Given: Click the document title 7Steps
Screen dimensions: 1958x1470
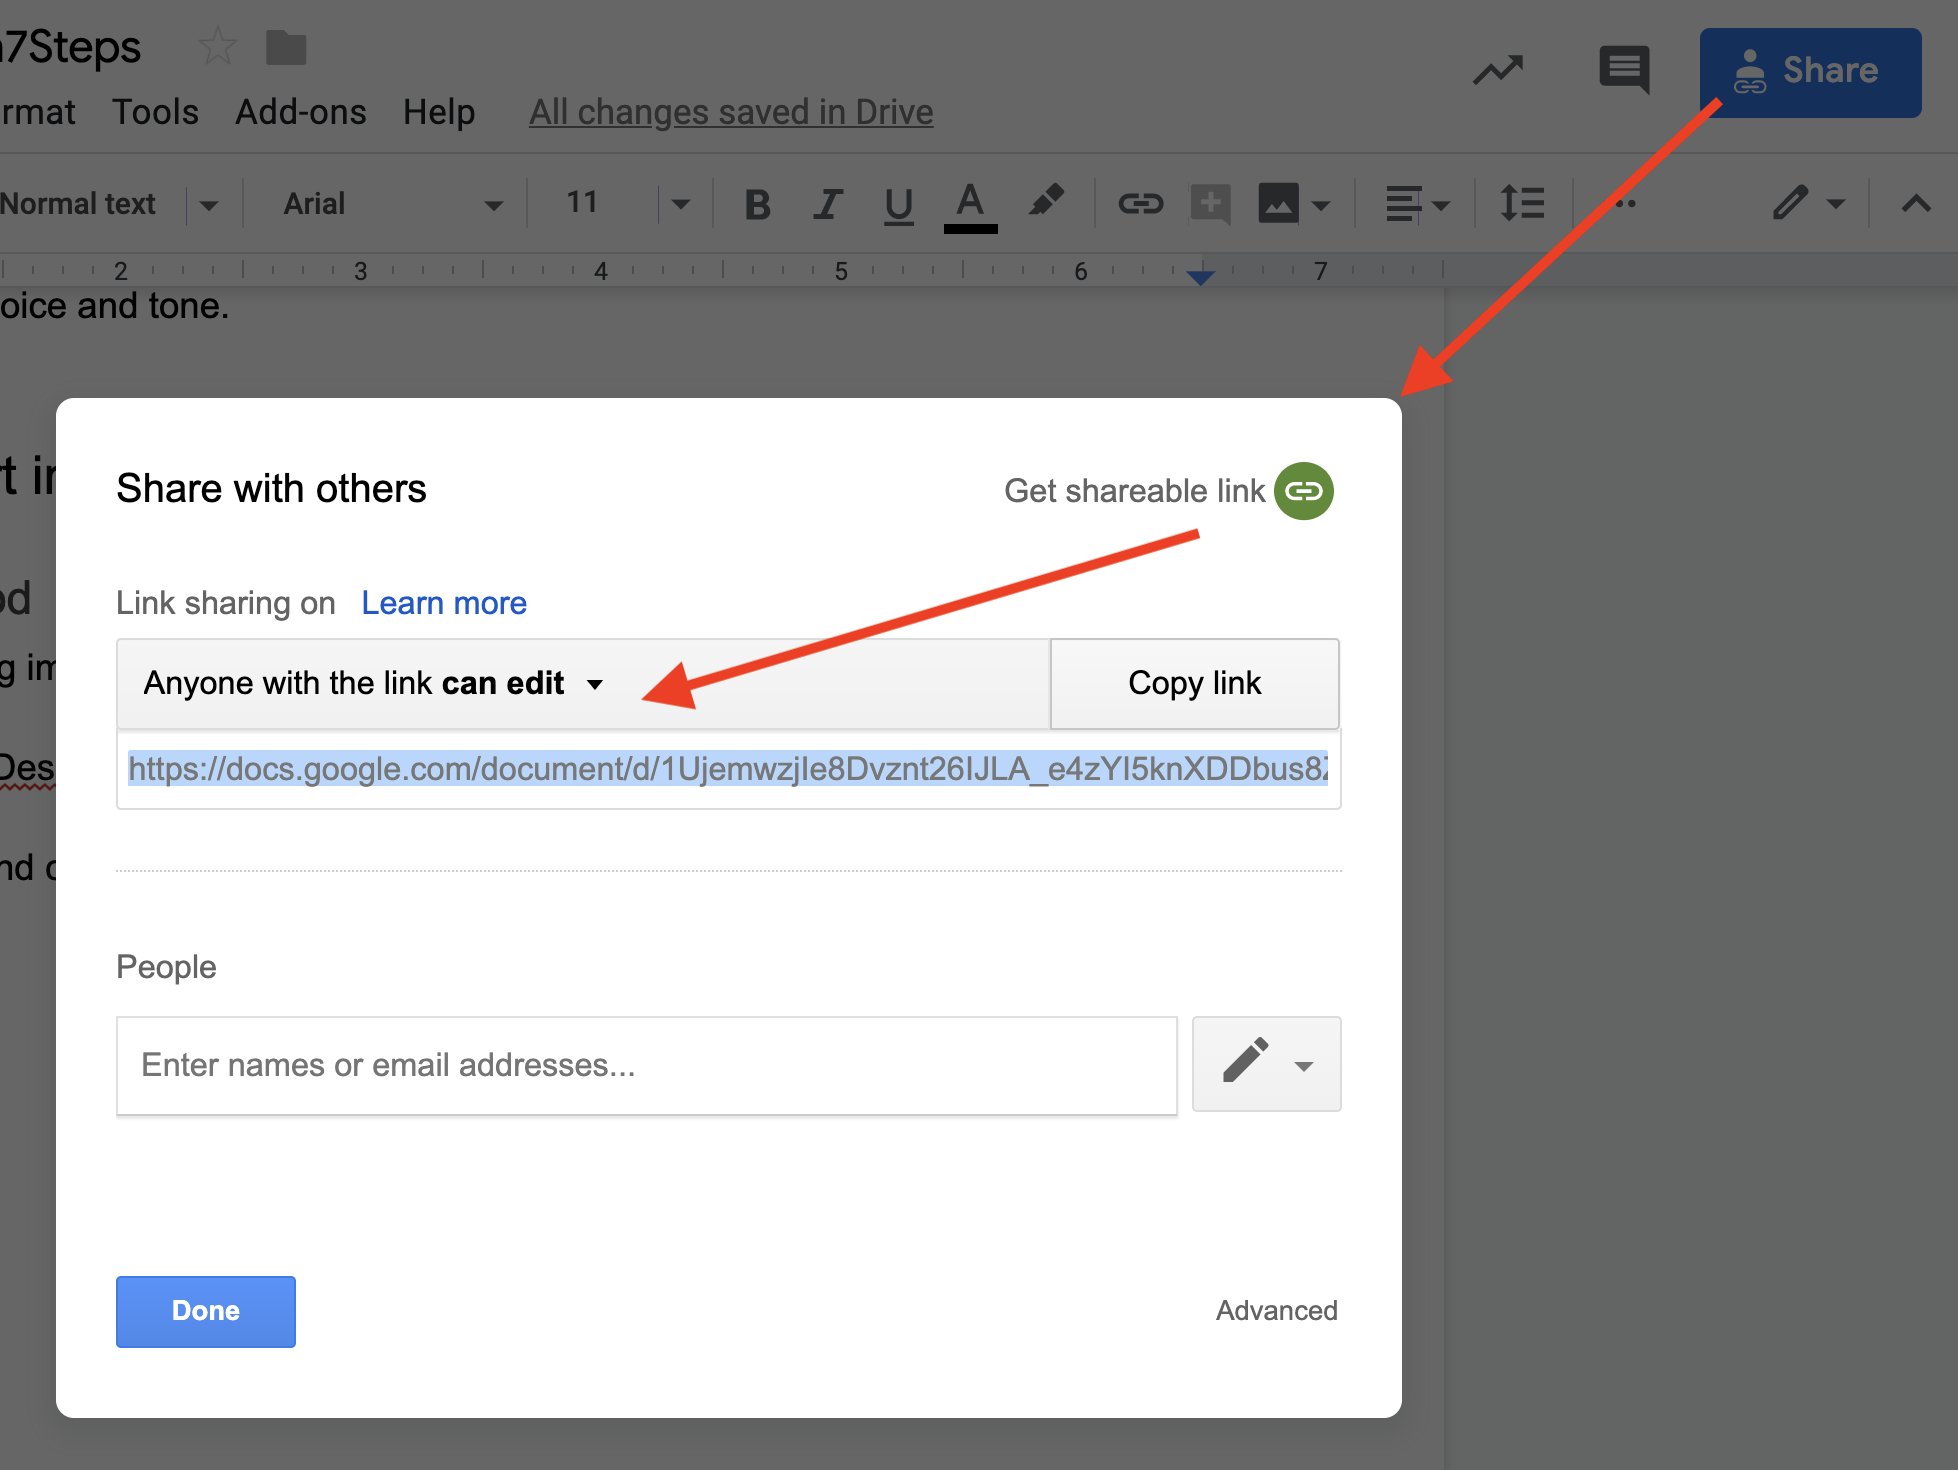Looking at the screenshot, I should (x=70, y=47).
